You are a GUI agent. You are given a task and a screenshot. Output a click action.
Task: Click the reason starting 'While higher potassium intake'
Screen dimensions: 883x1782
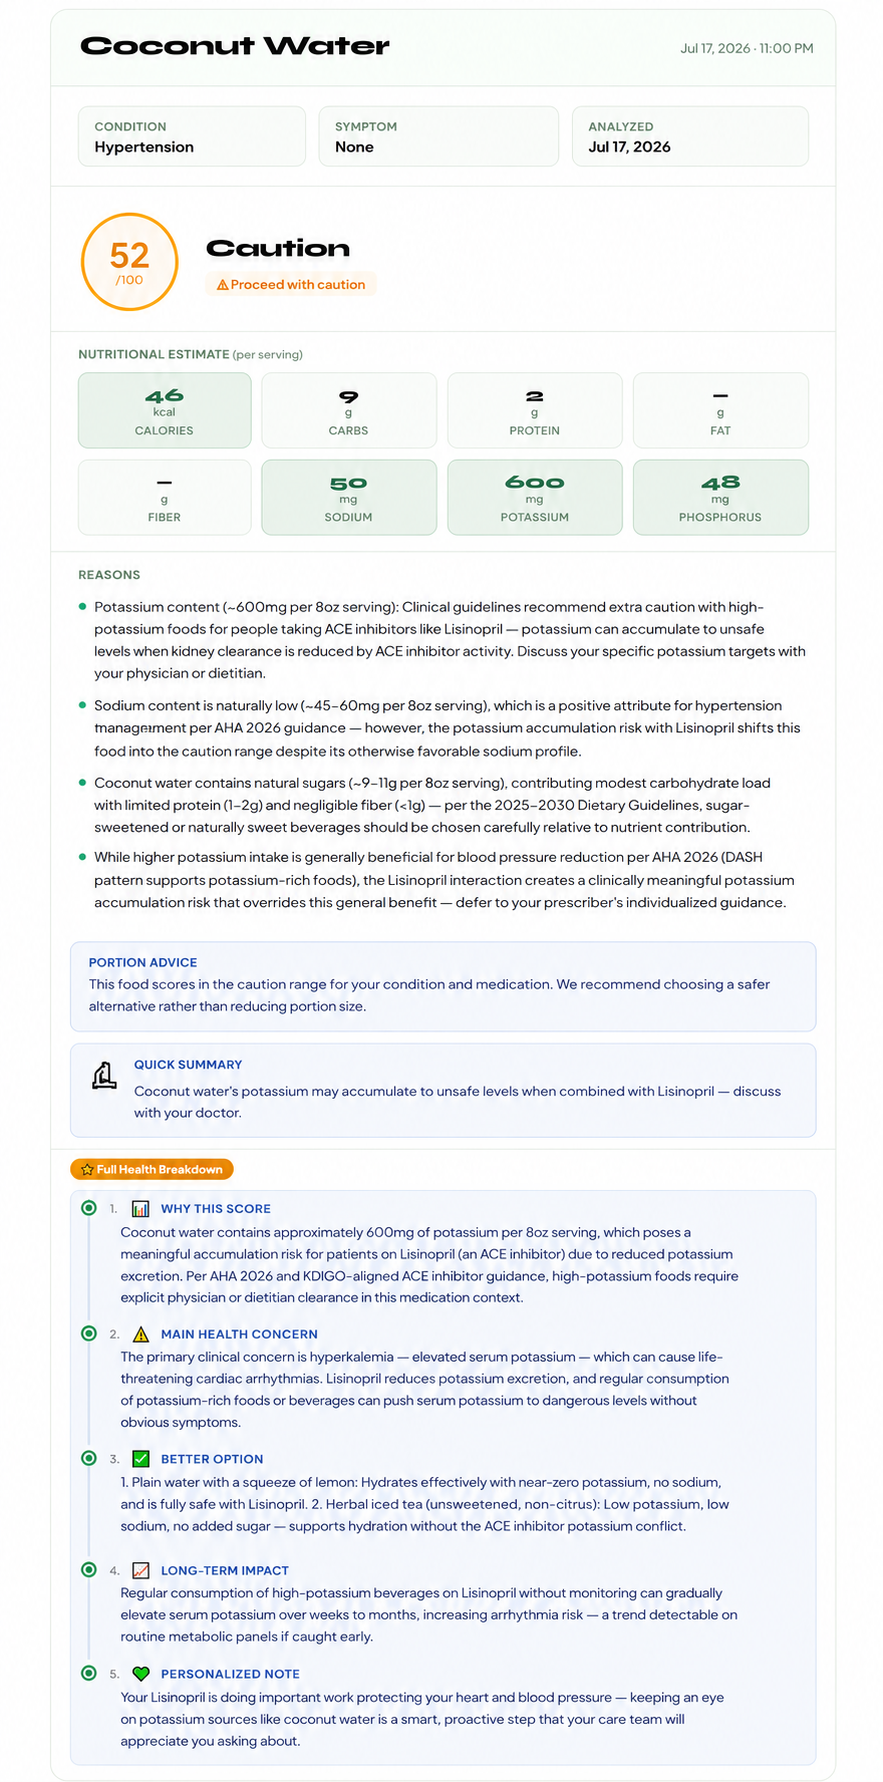[x=444, y=880]
